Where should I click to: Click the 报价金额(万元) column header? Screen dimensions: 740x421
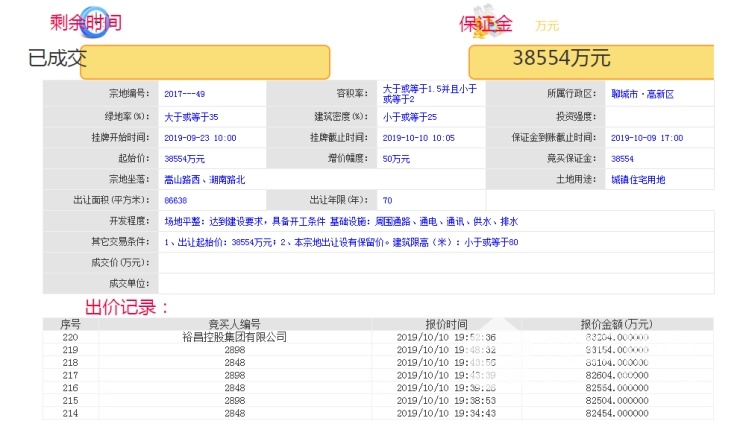point(615,324)
